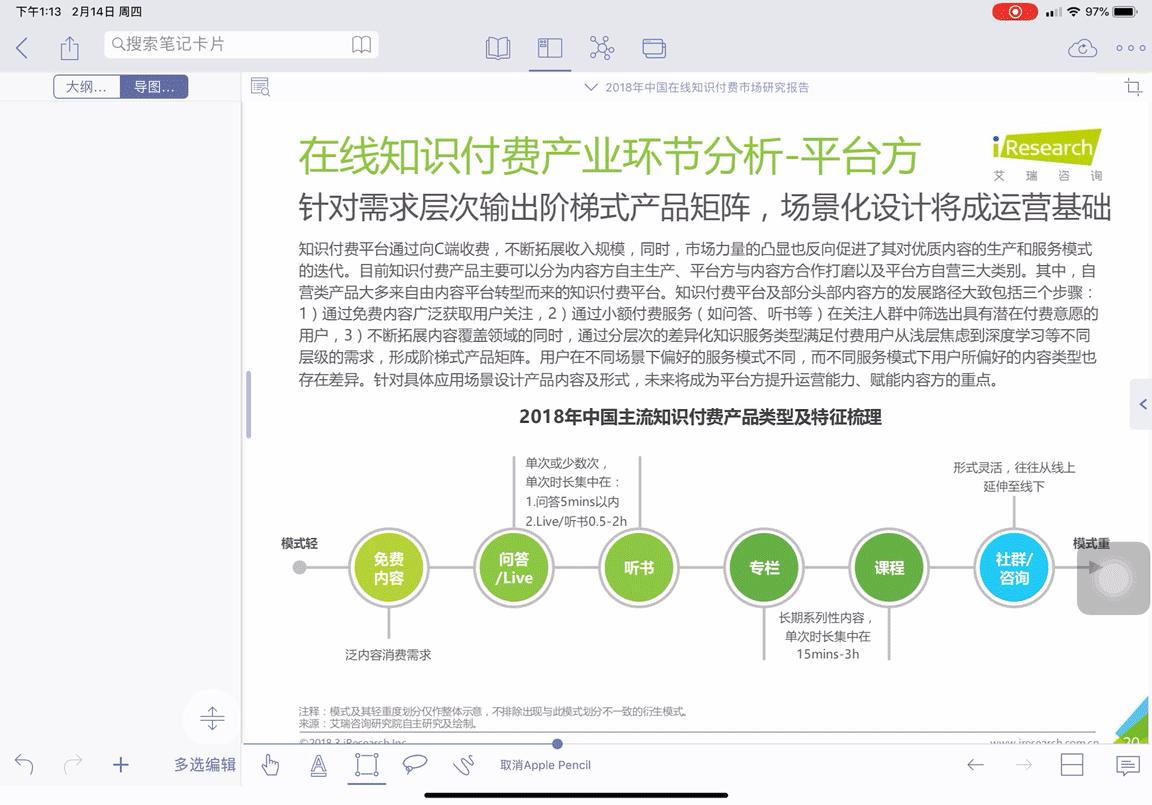
Task: Open the reading mode book icon
Action: click(x=497, y=47)
